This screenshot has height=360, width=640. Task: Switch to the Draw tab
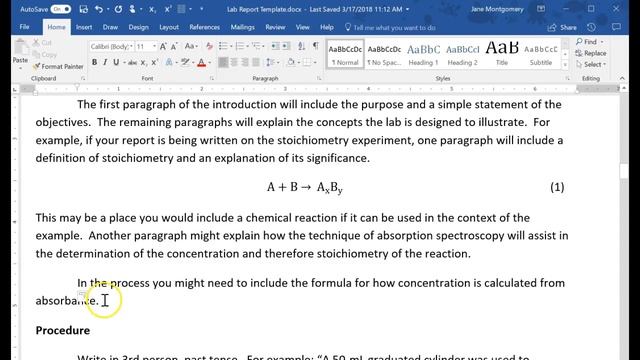110,27
